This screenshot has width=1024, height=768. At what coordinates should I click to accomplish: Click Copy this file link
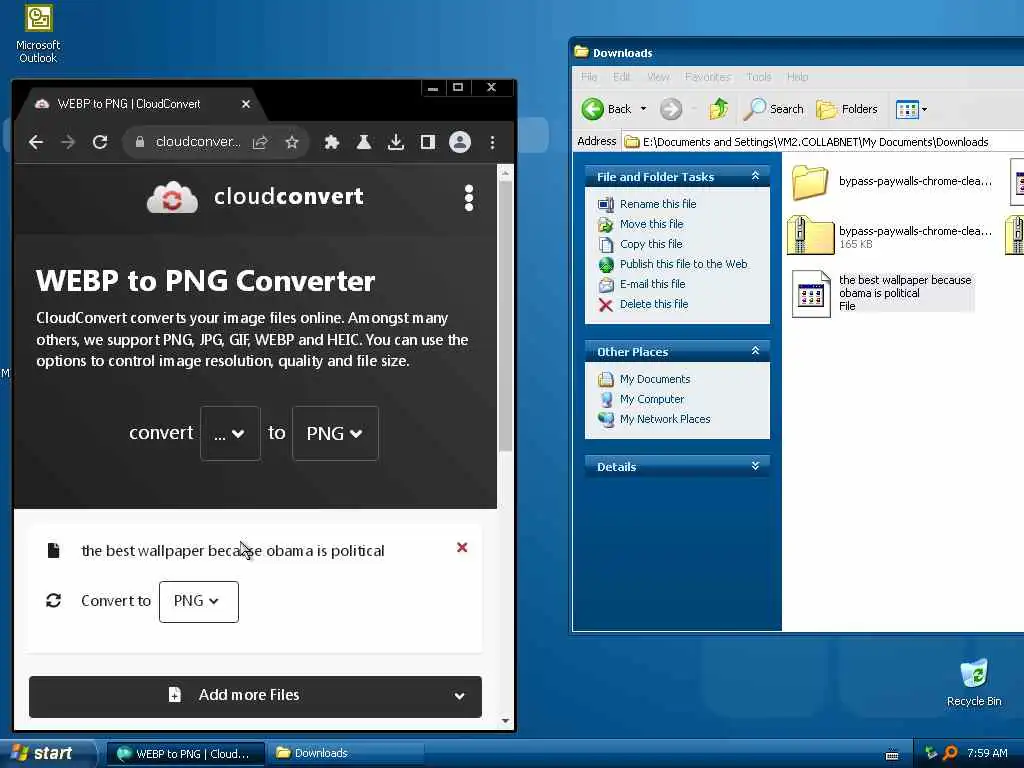click(x=650, y=244)
